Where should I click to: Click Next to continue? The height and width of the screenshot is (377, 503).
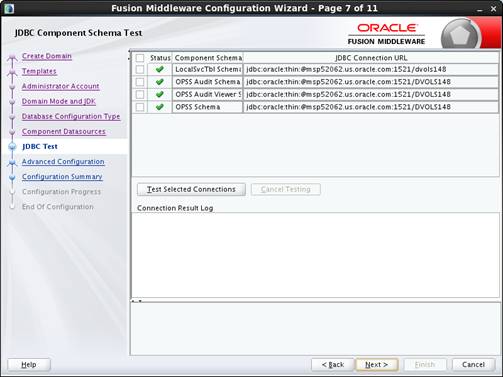click(377, 365)
